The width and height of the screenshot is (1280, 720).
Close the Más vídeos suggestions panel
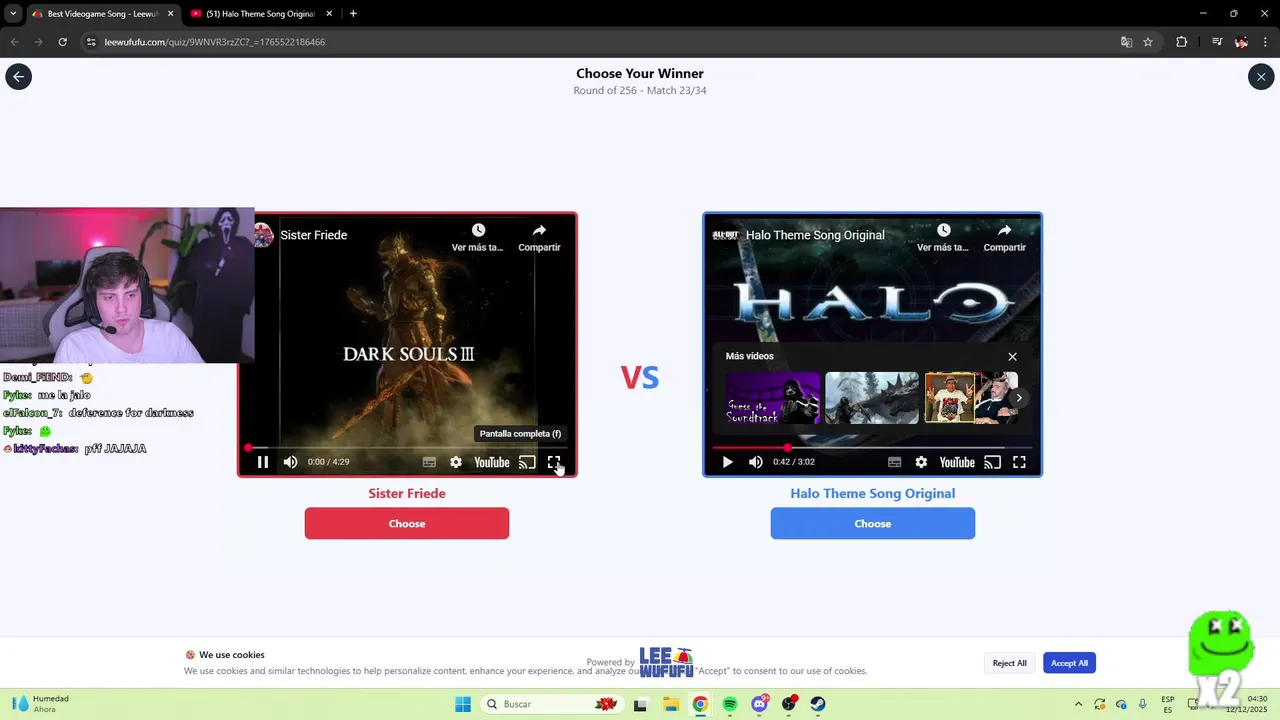pyautogui.click(x=1012, y=357)
